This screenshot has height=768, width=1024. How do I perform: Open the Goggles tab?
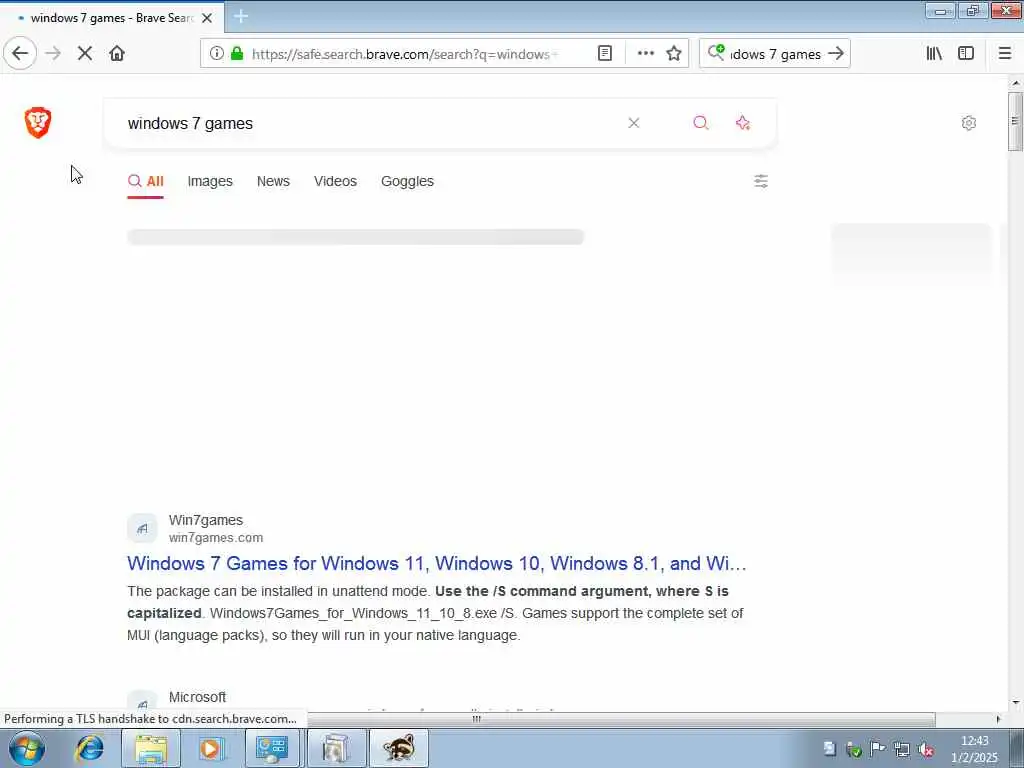[x=408, y=182]
